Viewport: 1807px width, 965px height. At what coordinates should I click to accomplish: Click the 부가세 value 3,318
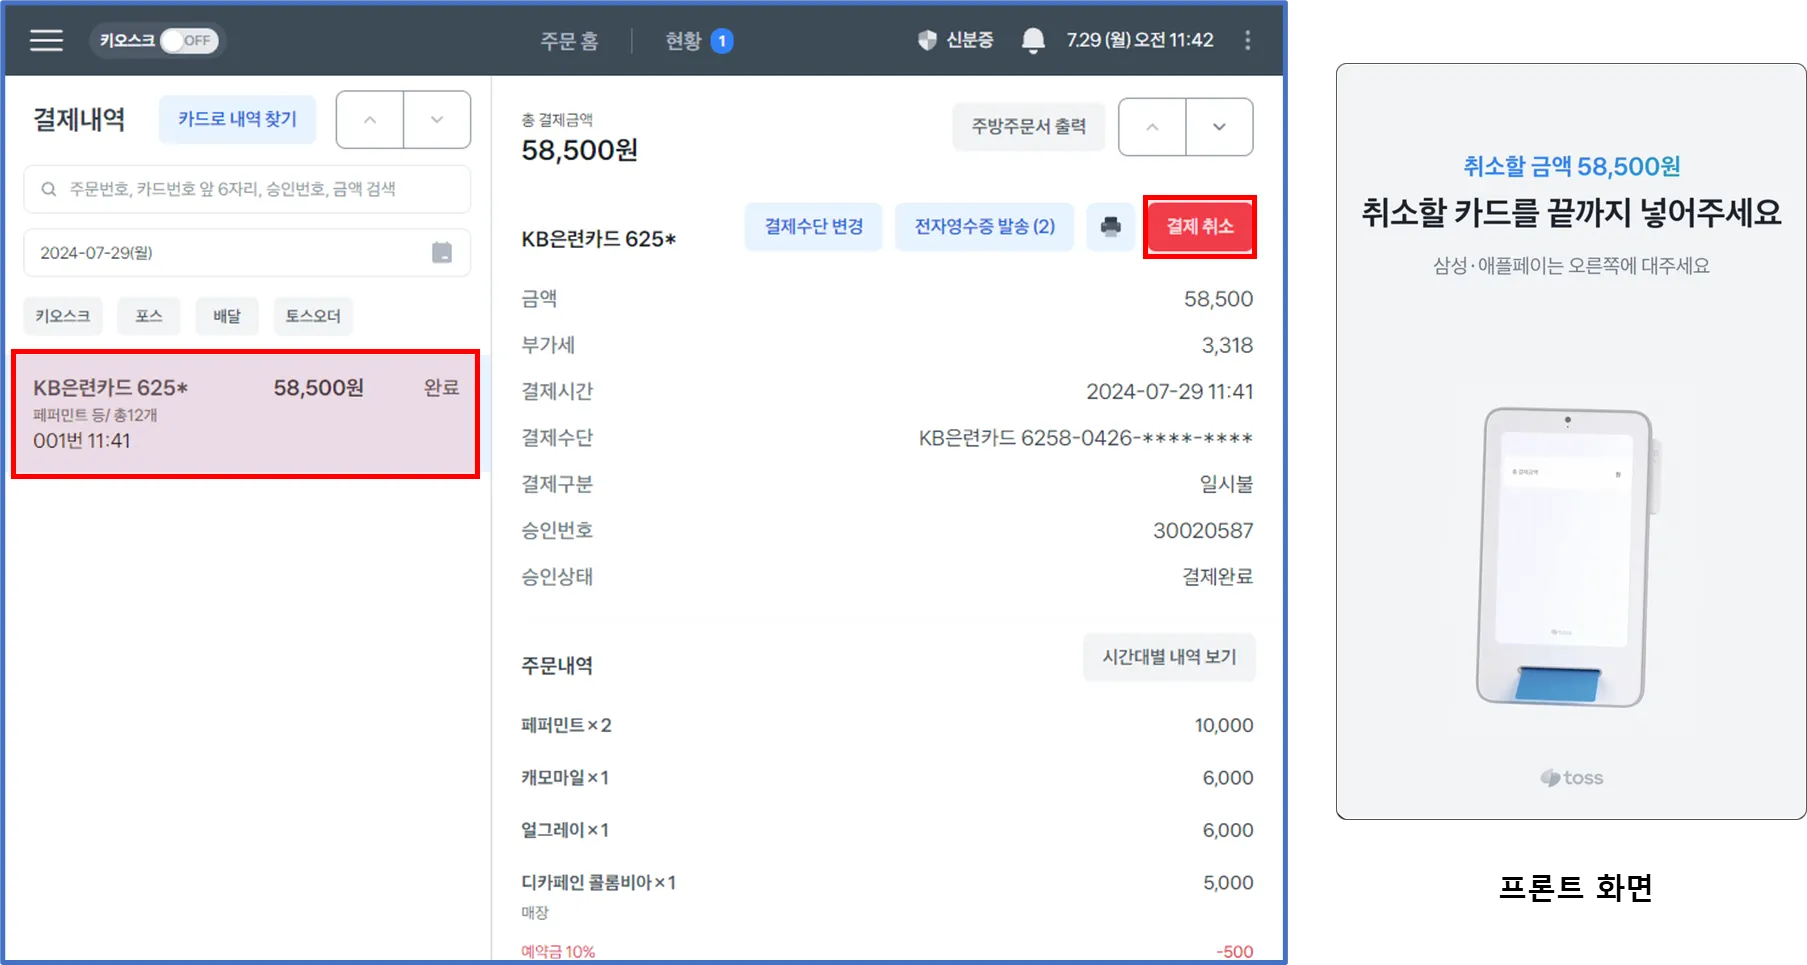[x=1227, y=346]
